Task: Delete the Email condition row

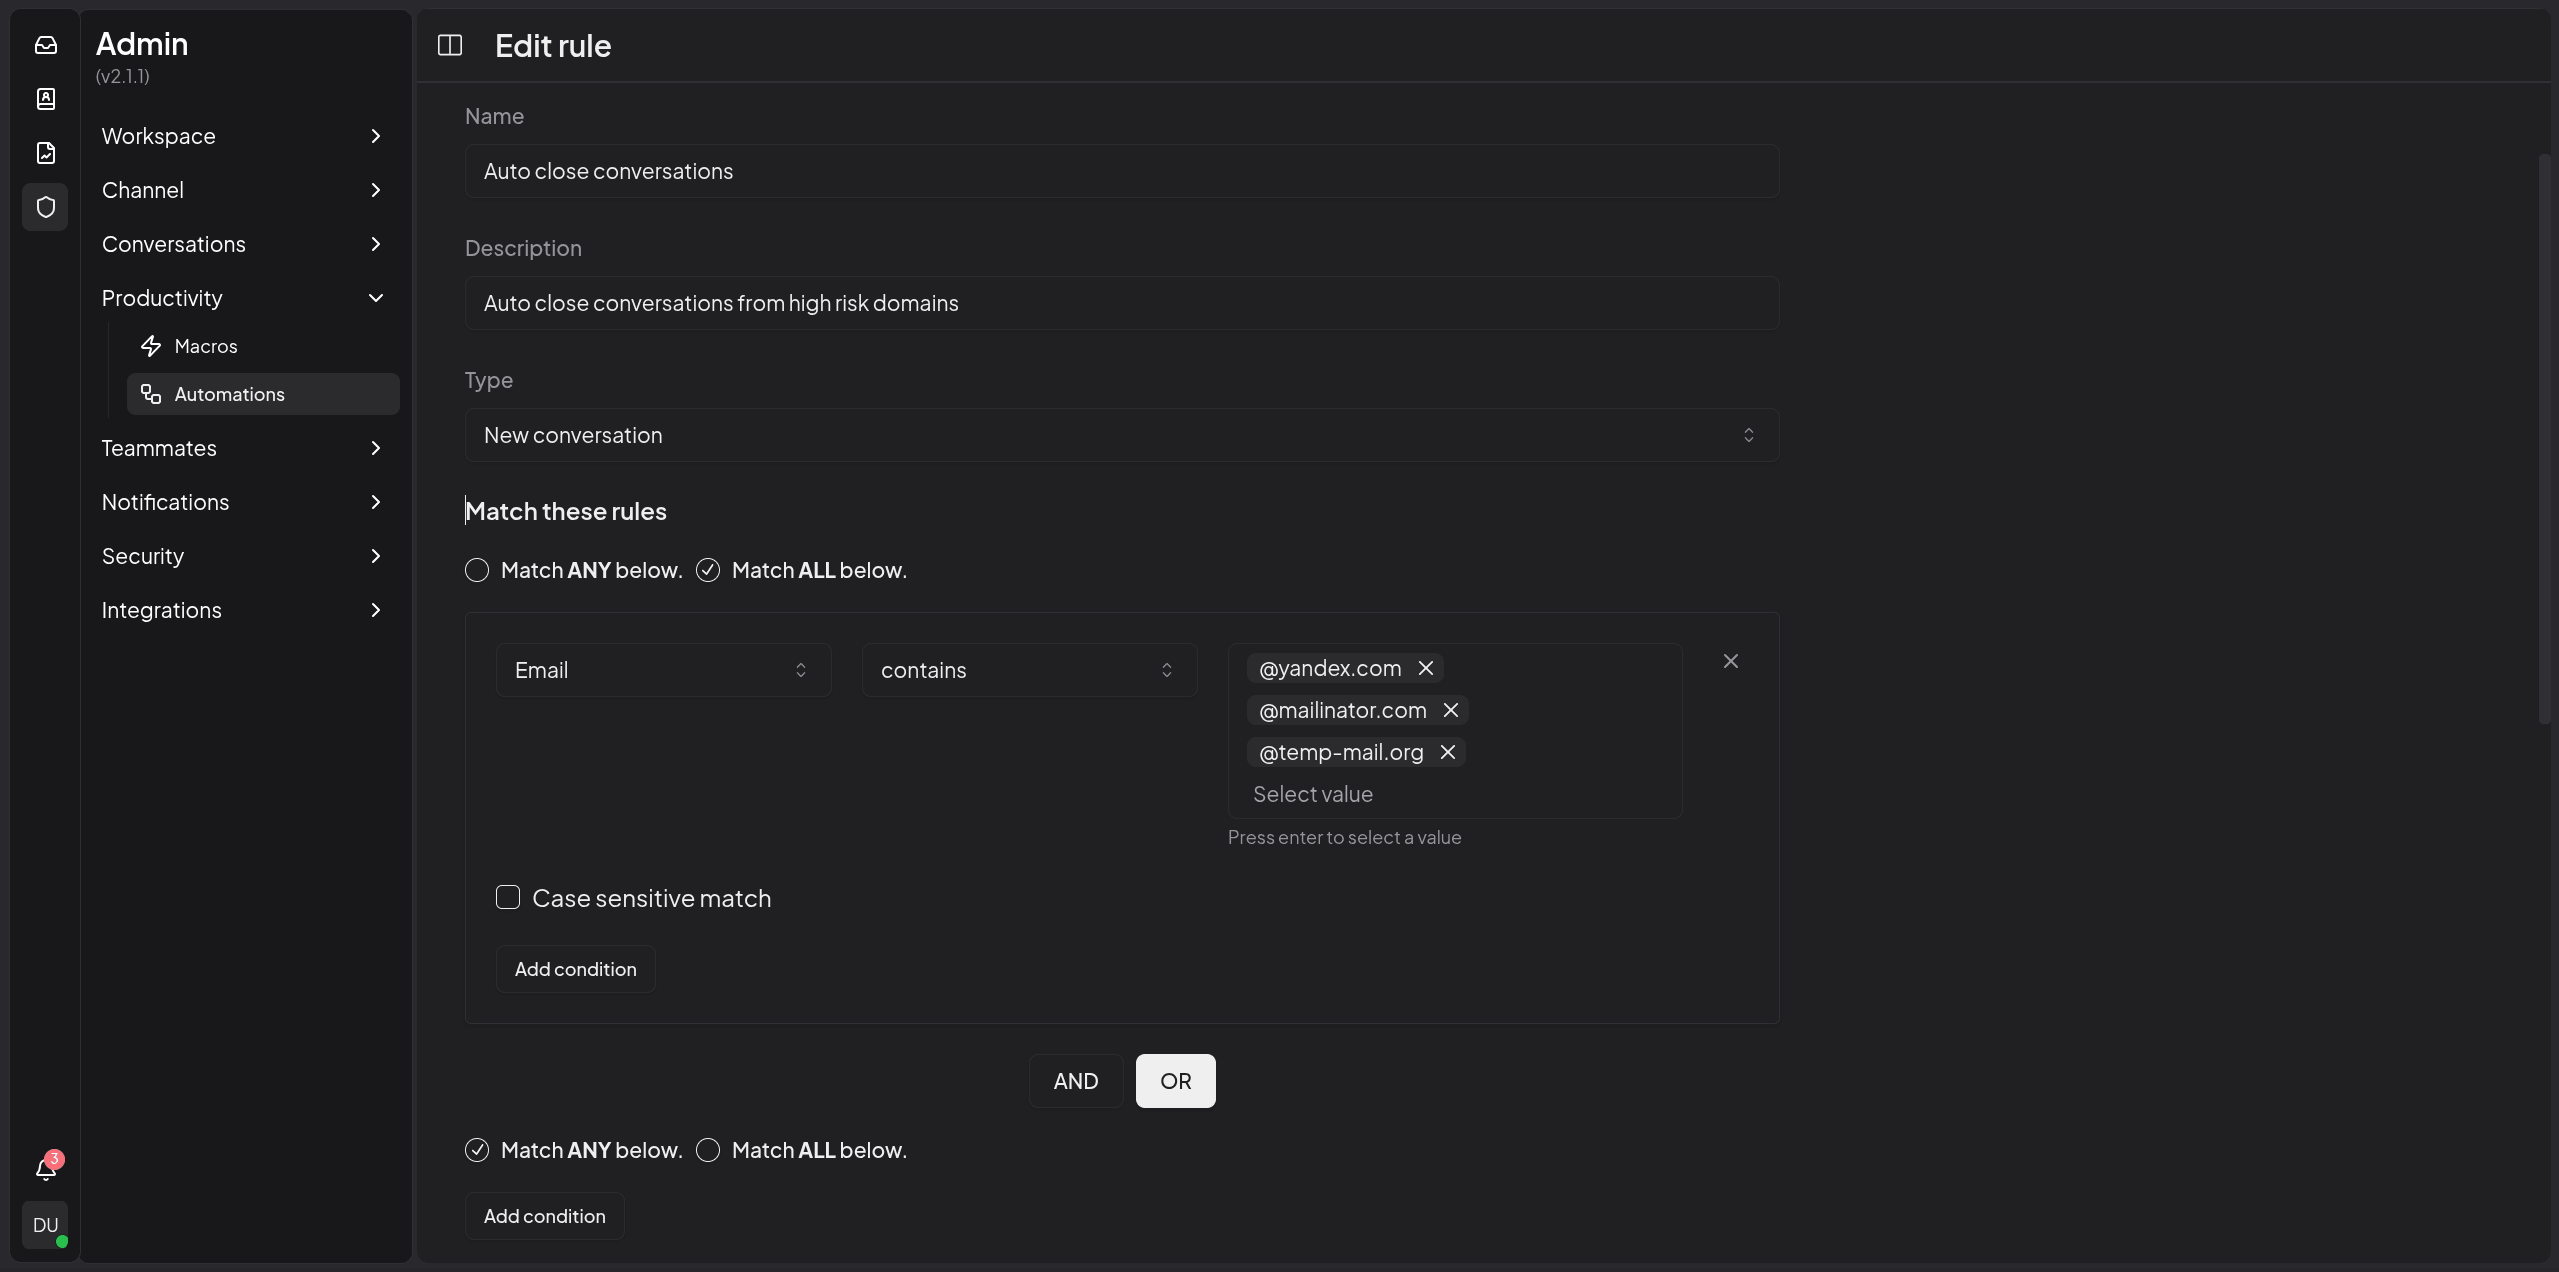Action: pyautogui.click(x=1731, y=661)
